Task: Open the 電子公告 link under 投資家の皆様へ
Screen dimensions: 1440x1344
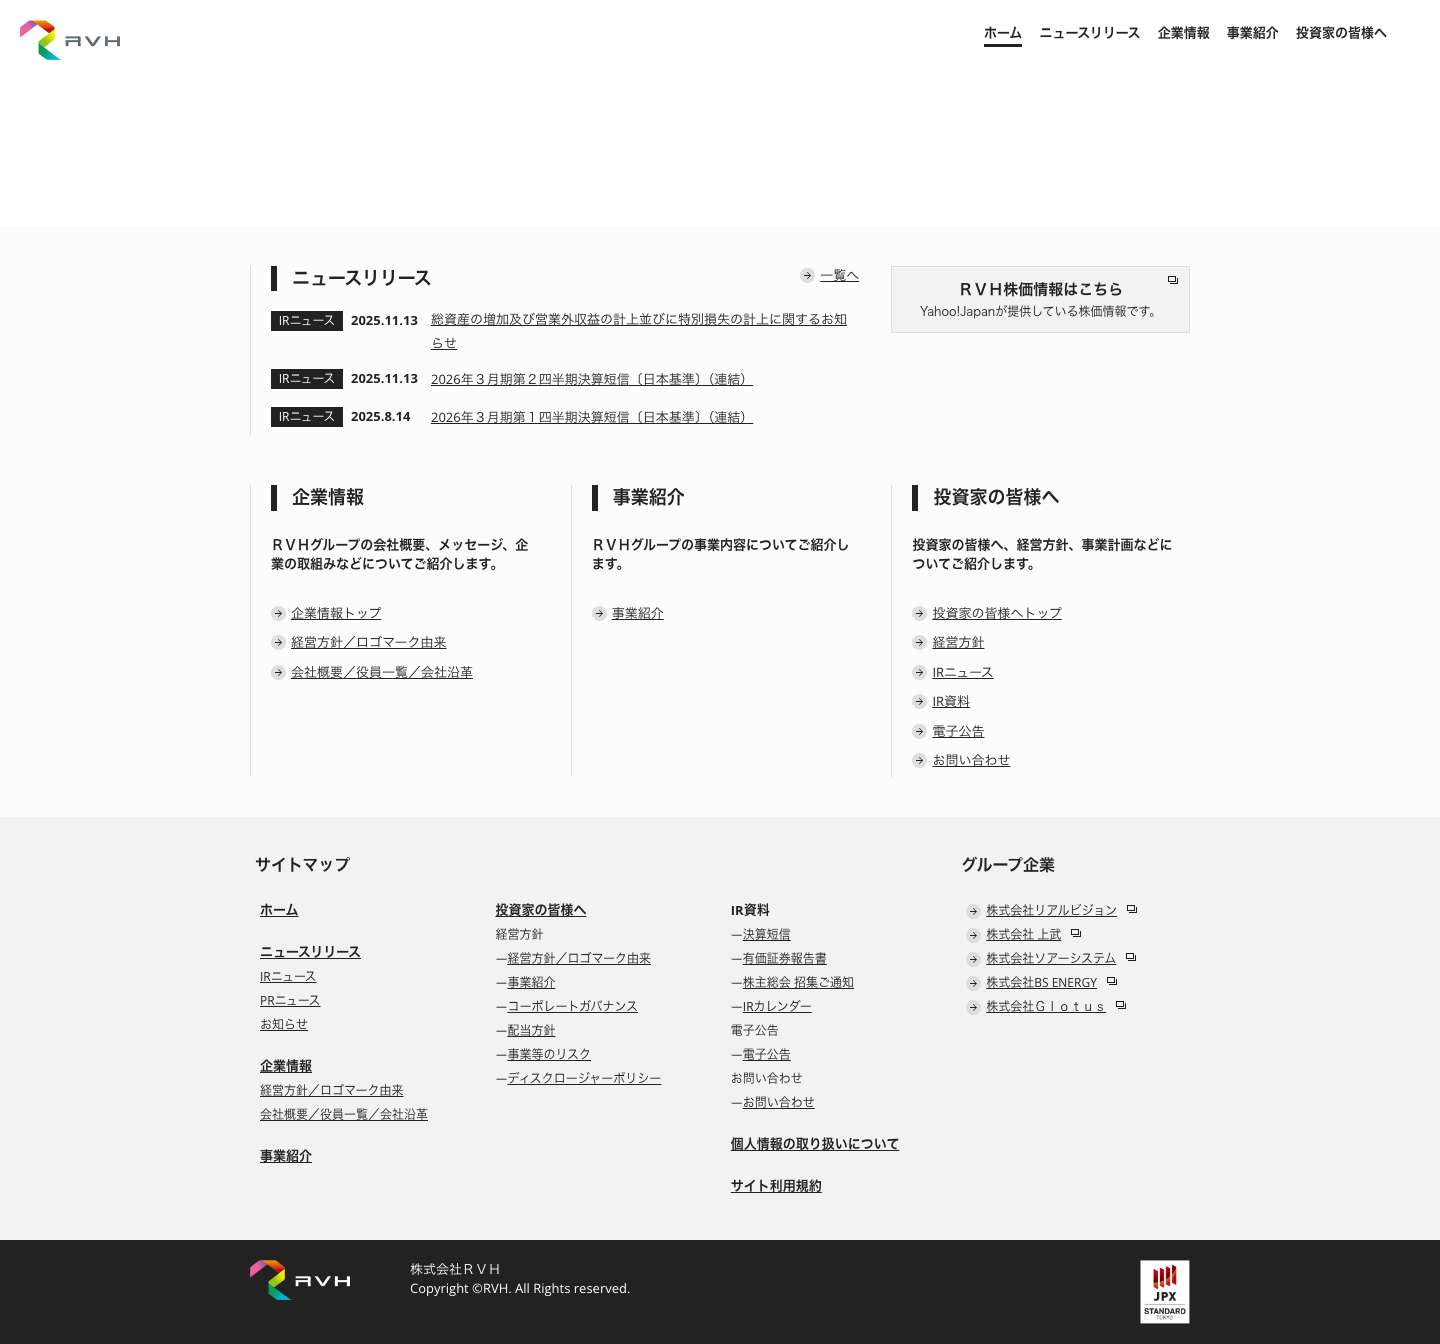Action: (x=957, y=730)
